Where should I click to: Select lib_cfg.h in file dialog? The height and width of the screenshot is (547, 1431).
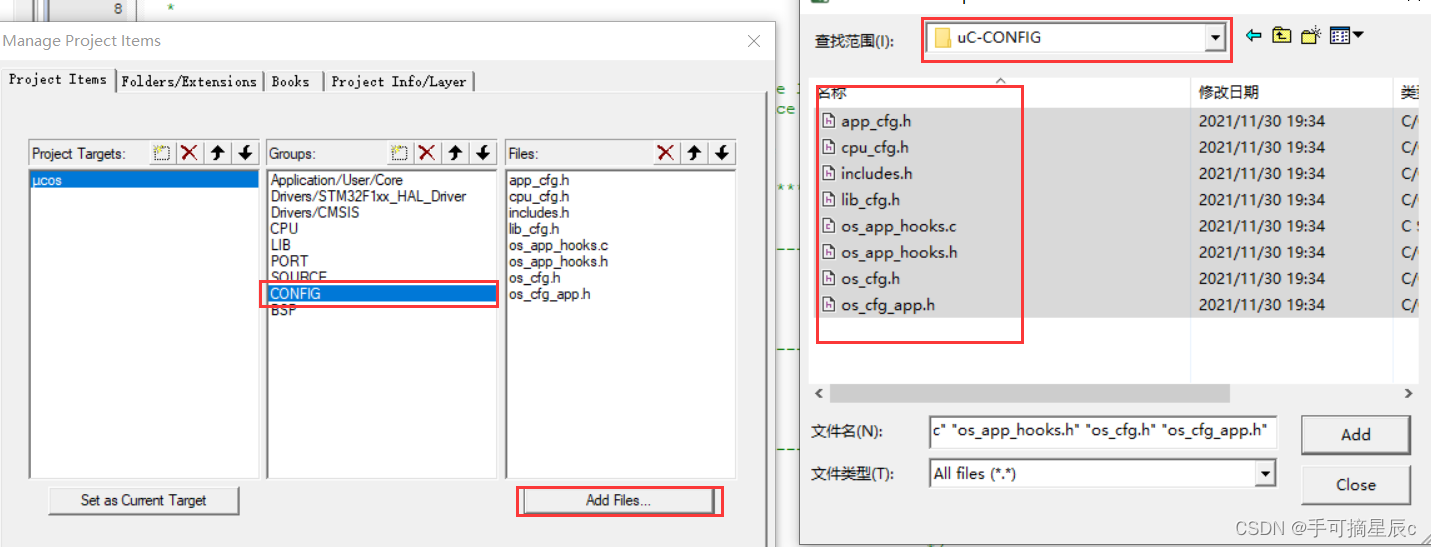pyautogui.click(x=870, y=200)
